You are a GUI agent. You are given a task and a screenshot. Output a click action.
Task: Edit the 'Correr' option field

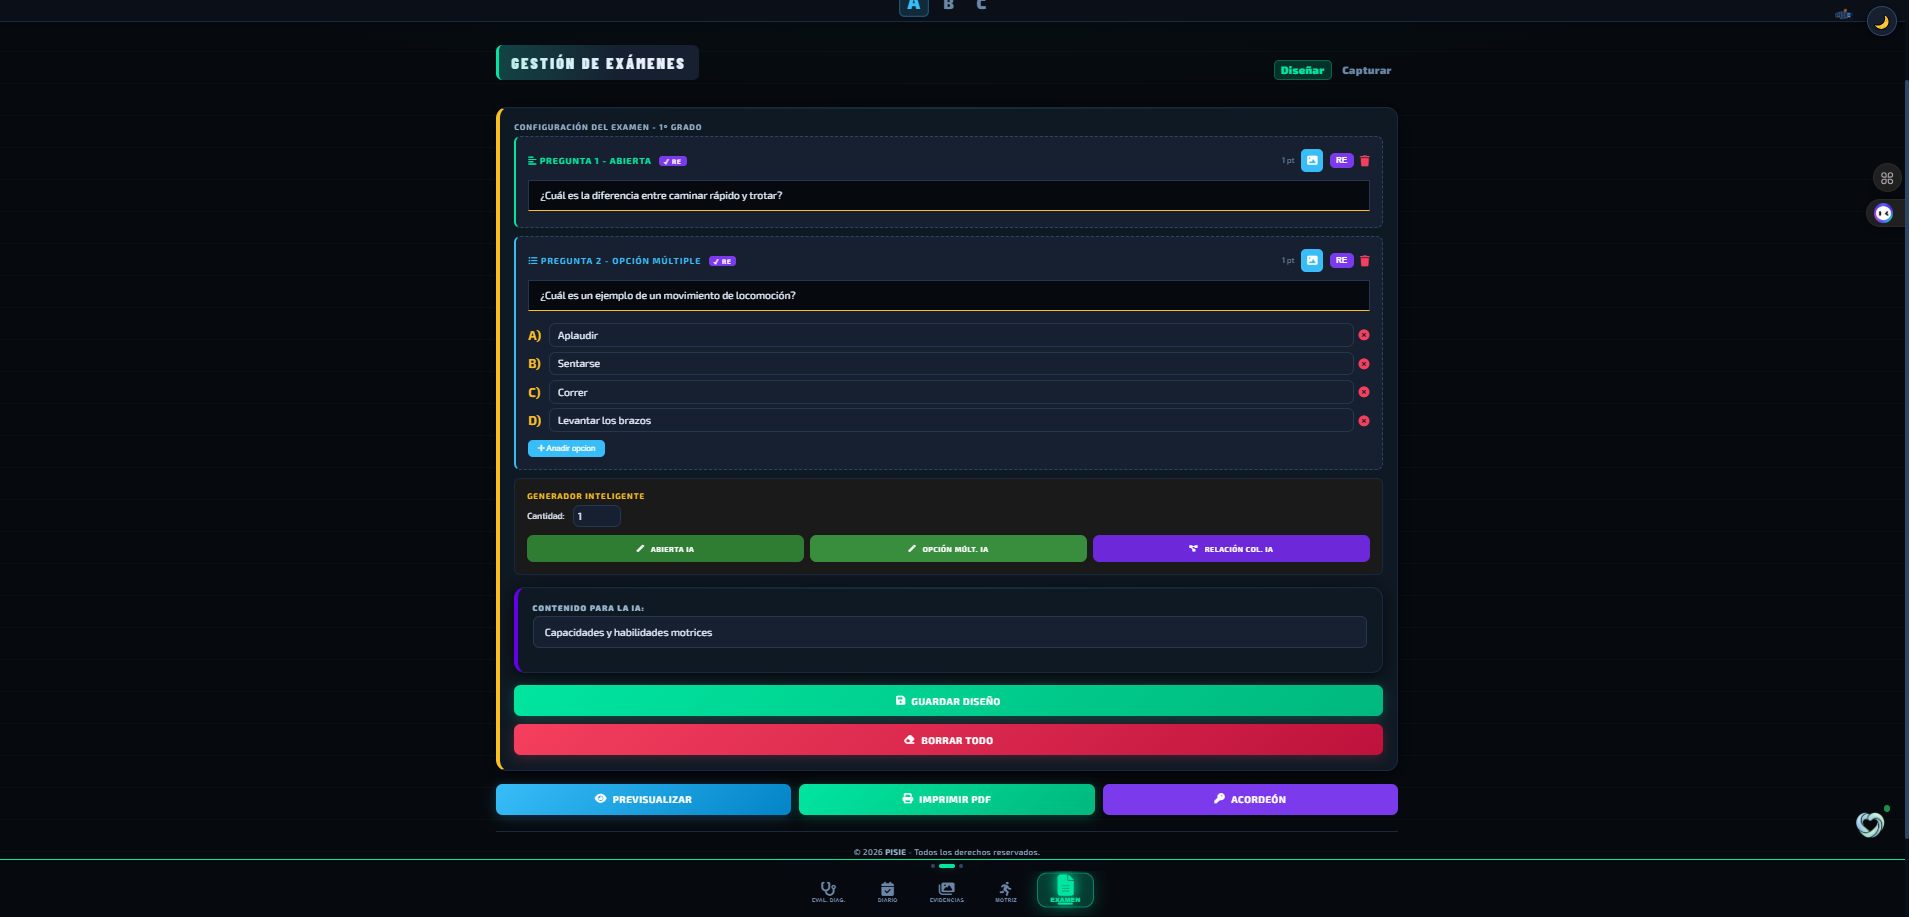(x=951, y=392)
